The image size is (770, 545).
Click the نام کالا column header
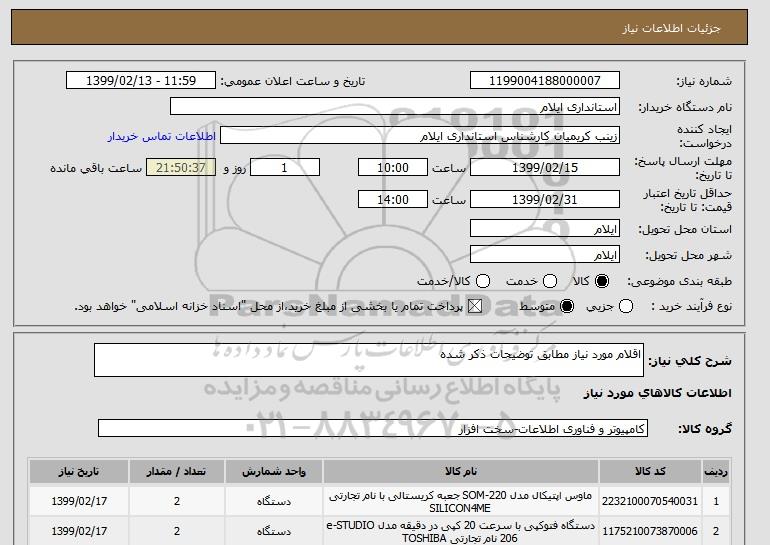[461, 471]
